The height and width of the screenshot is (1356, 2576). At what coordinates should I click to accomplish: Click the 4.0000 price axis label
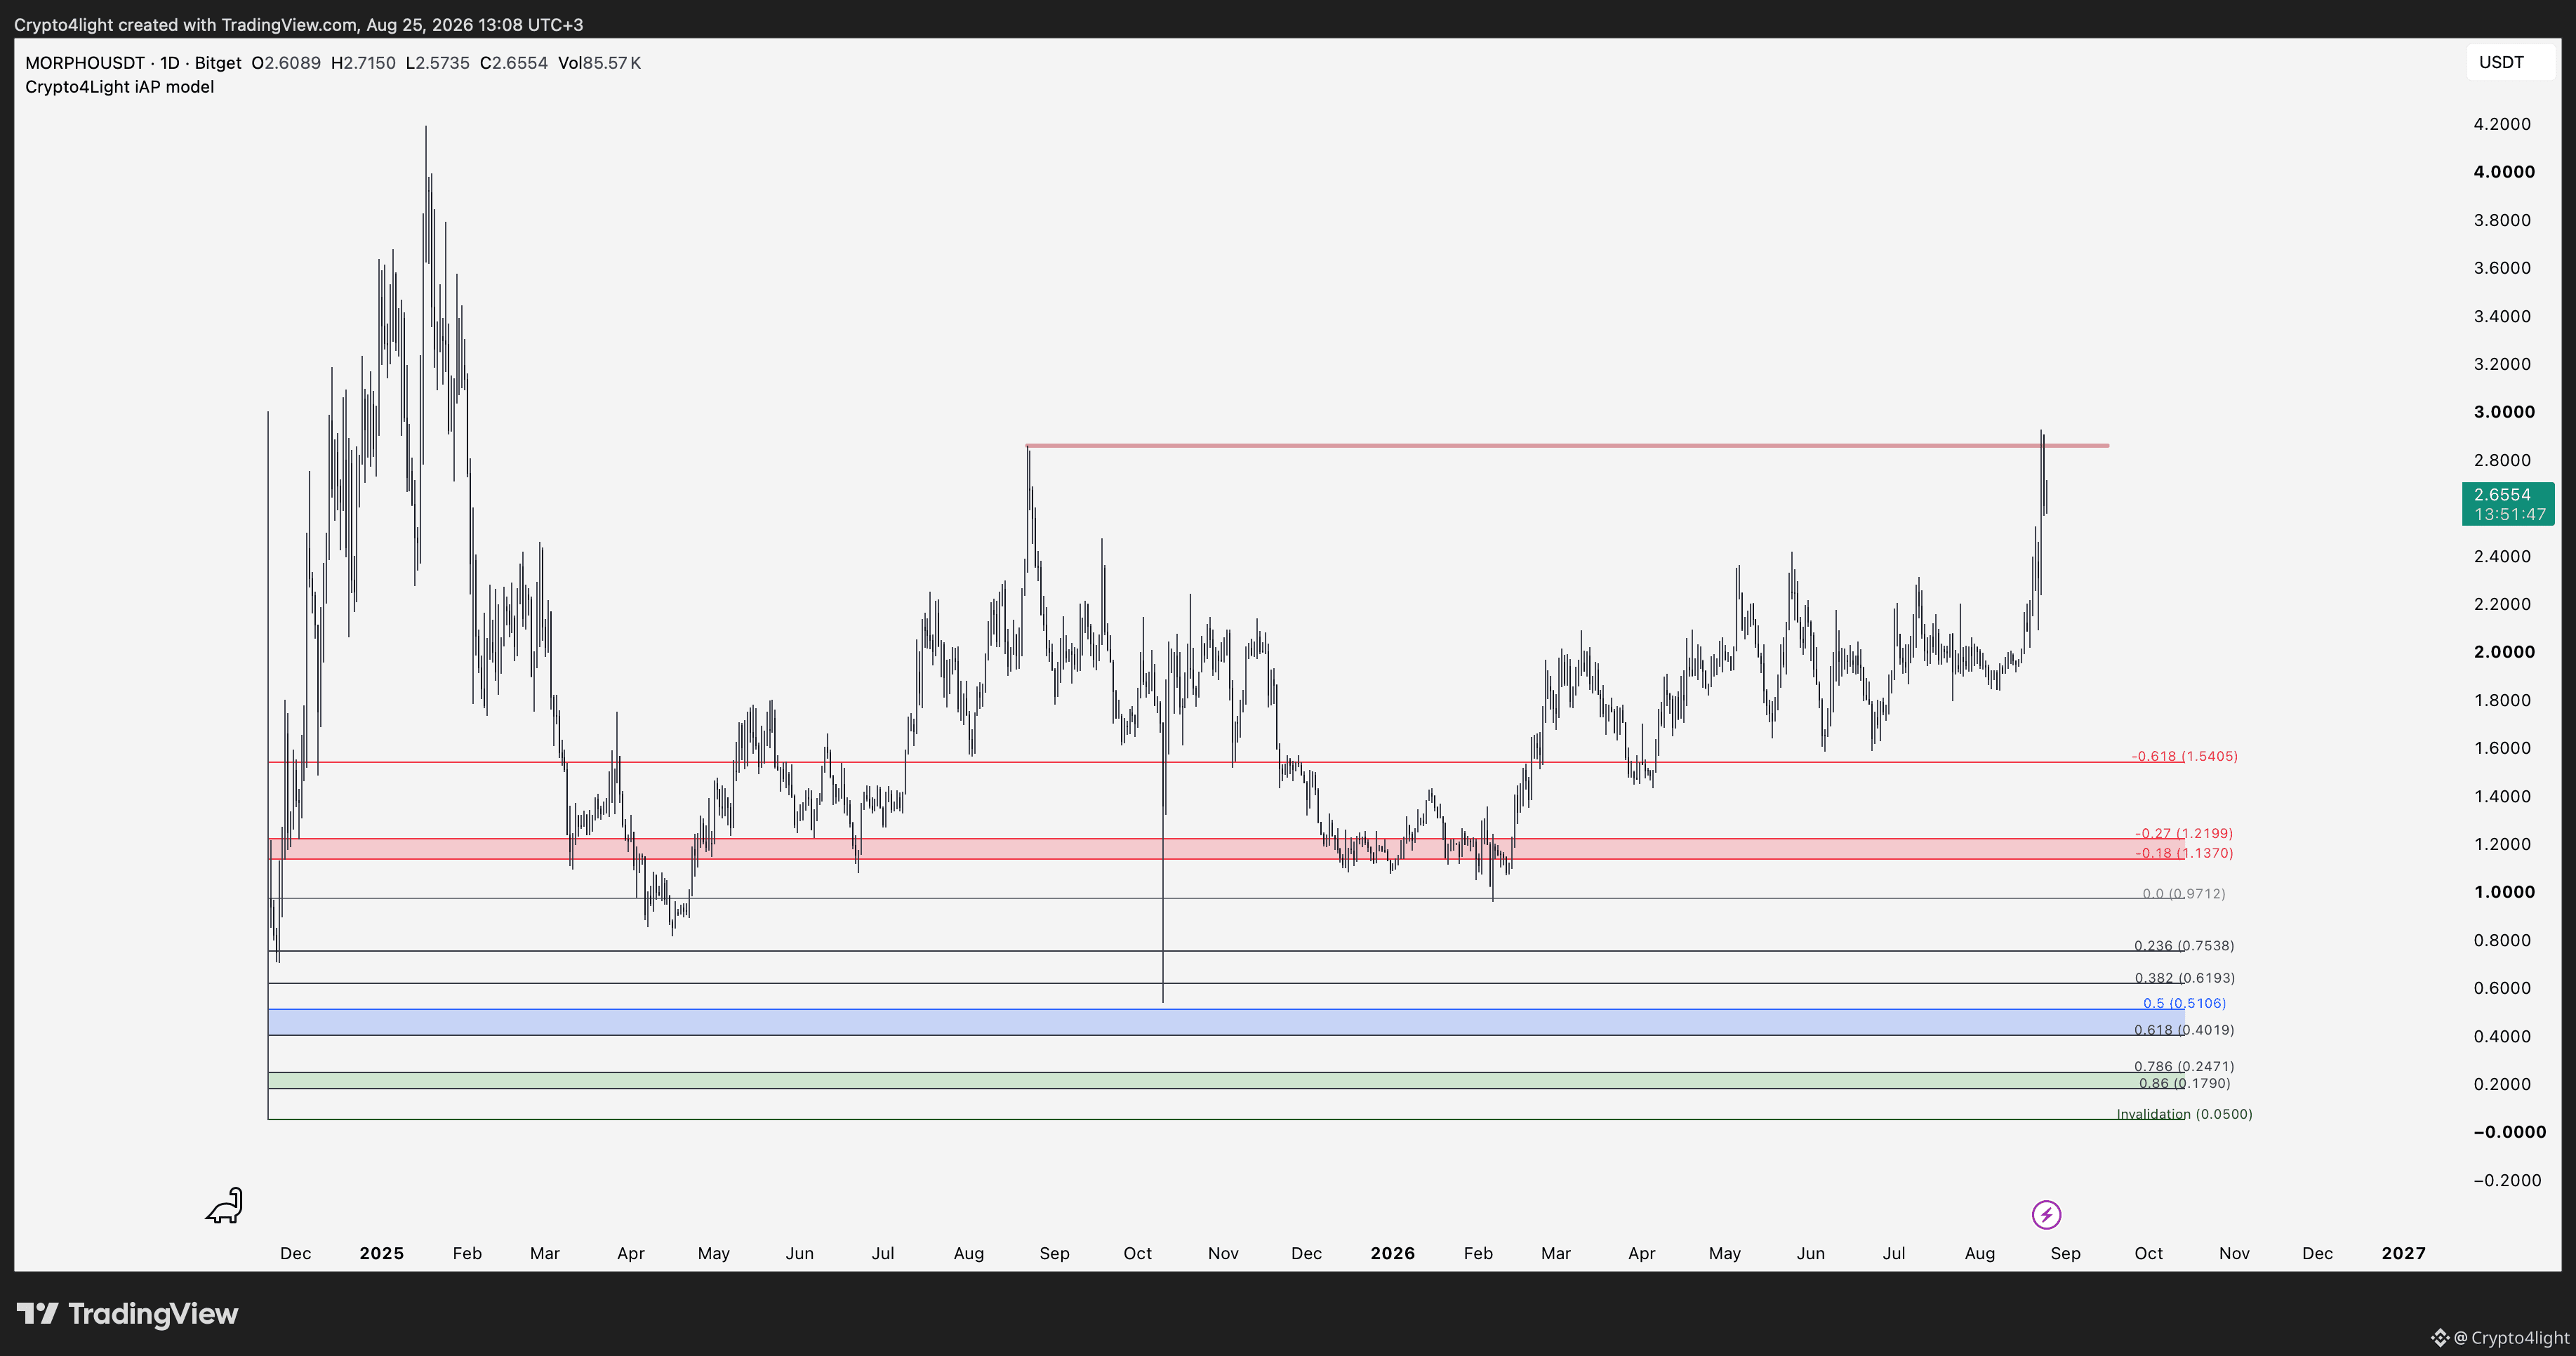2504,172
